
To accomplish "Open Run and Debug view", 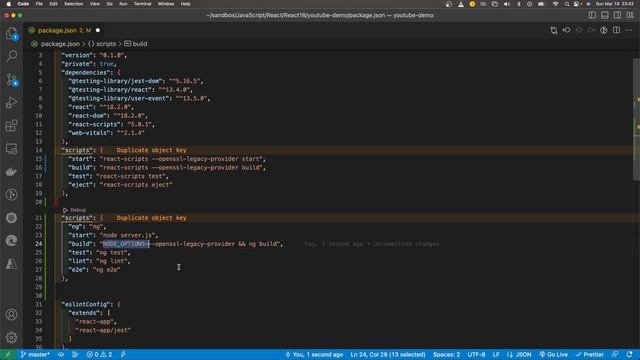I will click(x=11, y=102).
